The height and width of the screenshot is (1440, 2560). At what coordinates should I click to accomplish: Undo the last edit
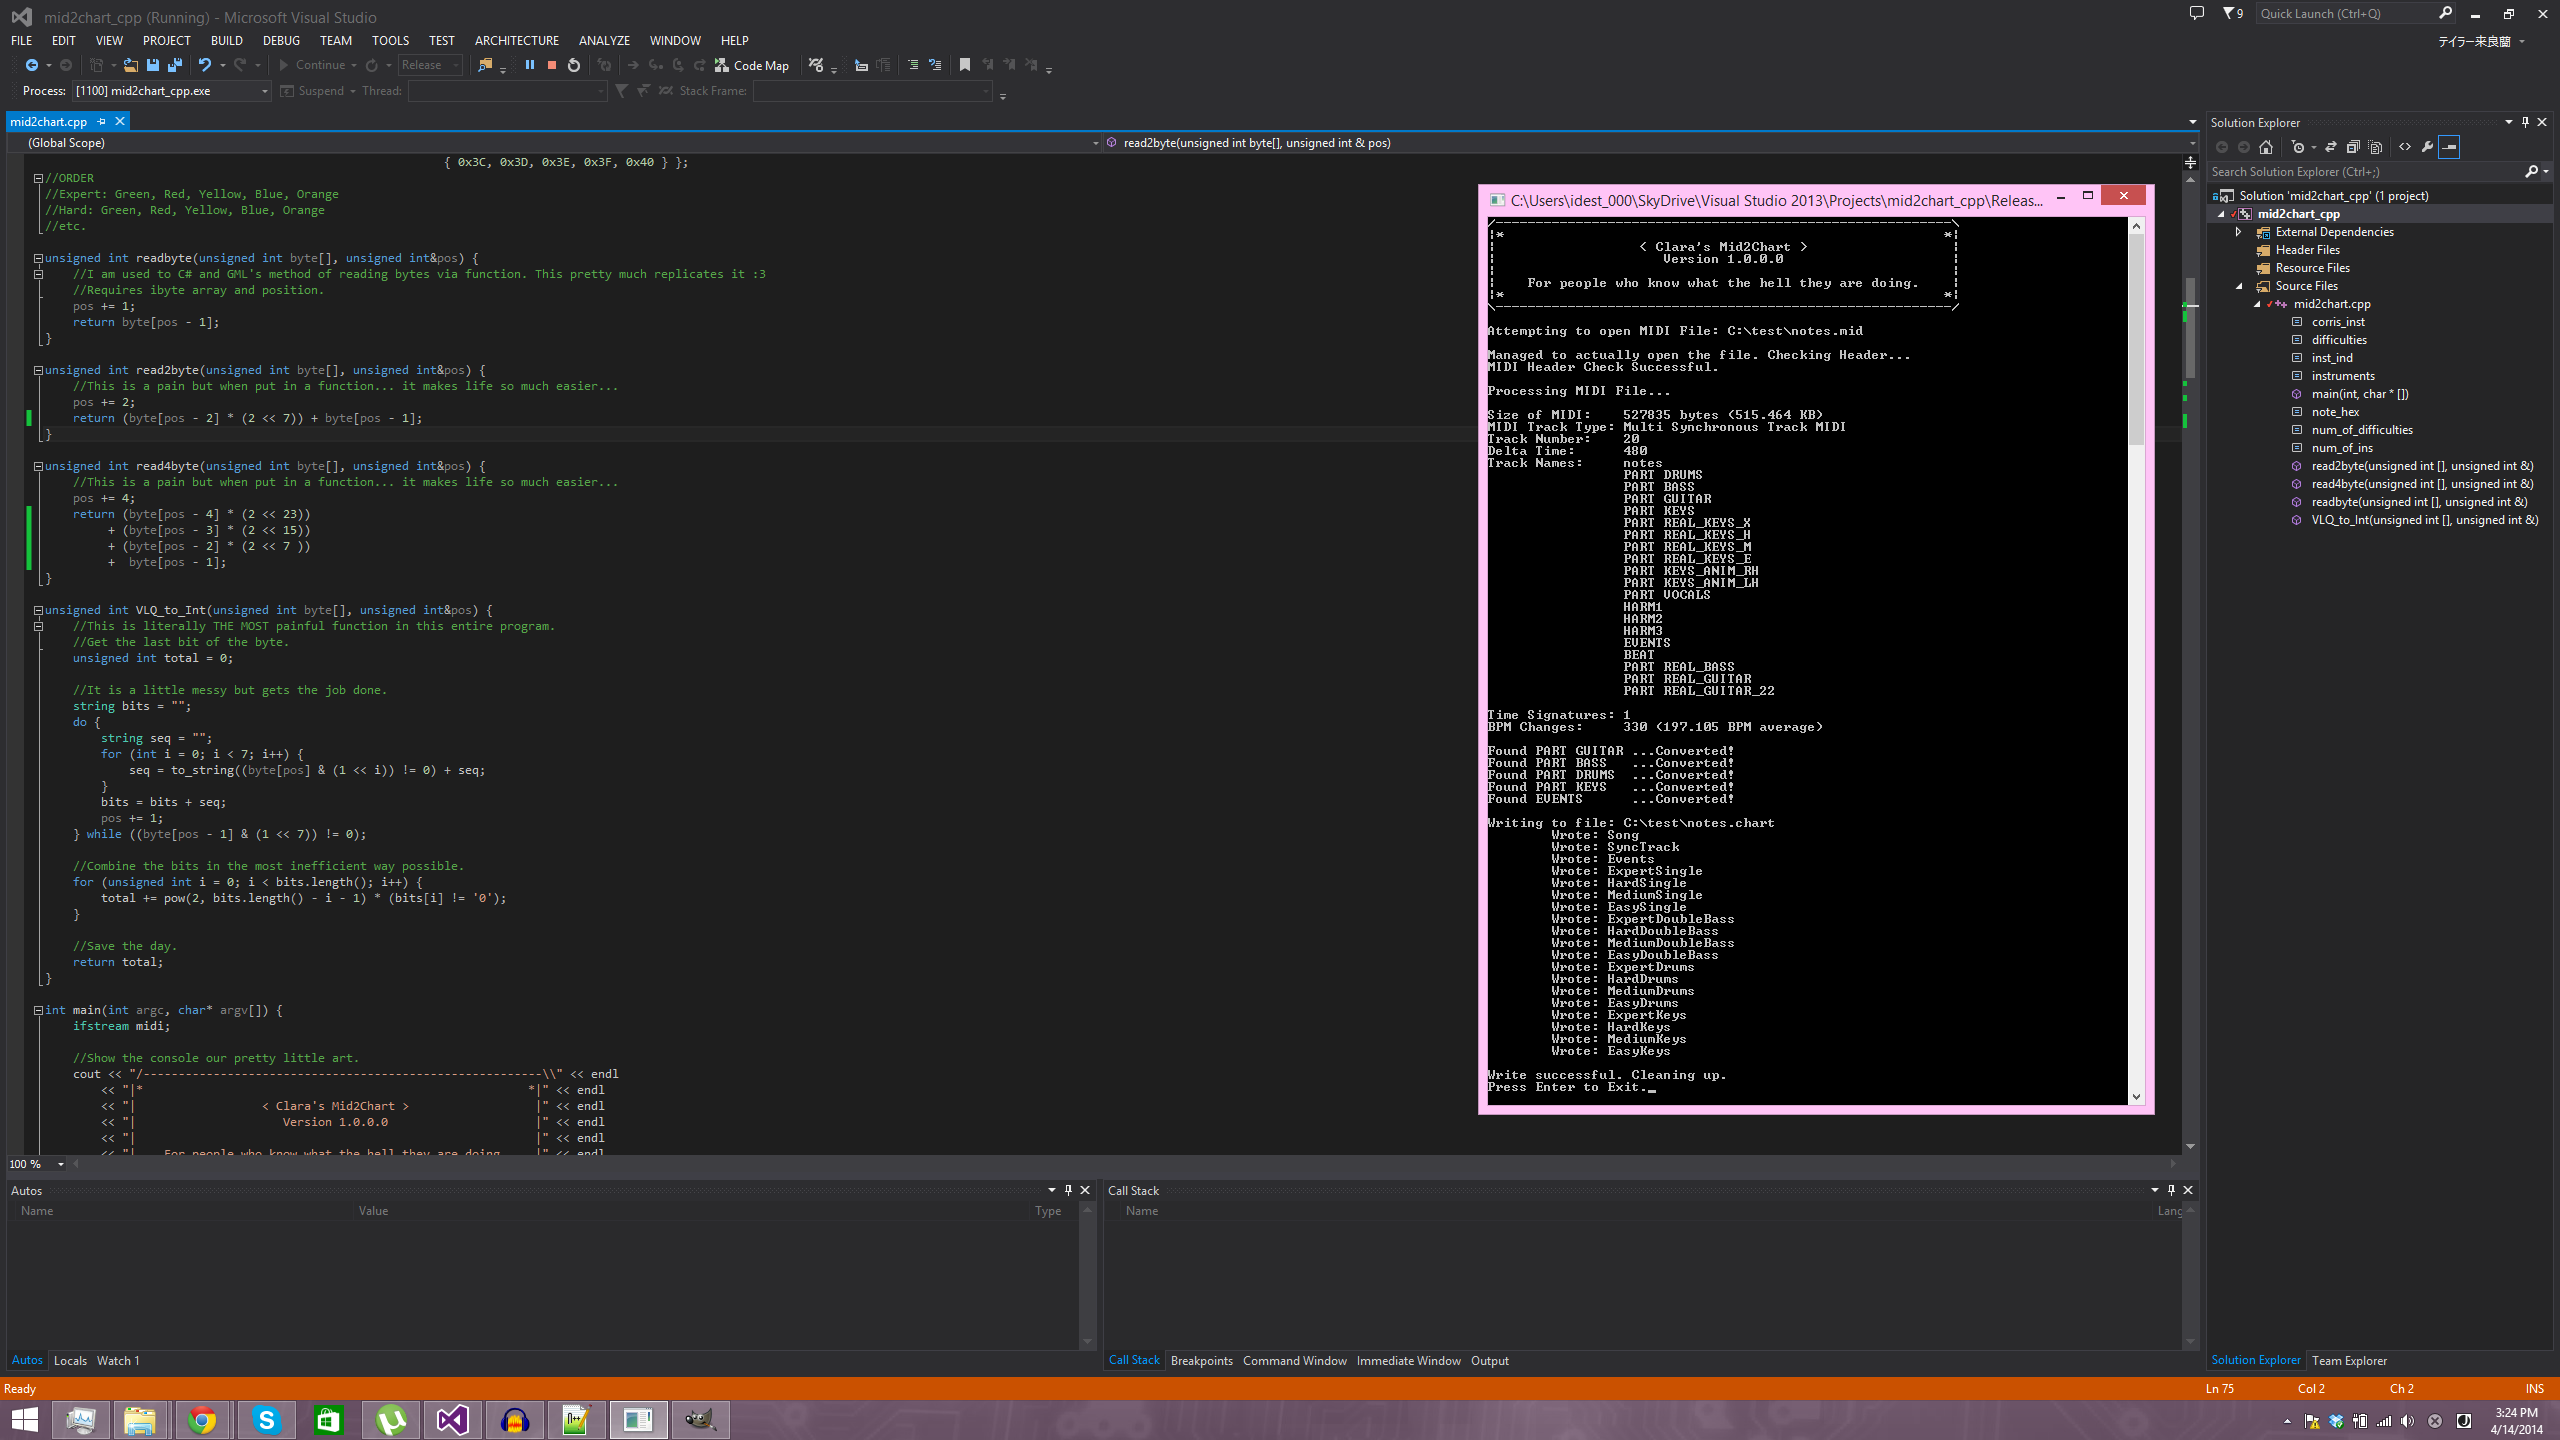click(204, 65)
